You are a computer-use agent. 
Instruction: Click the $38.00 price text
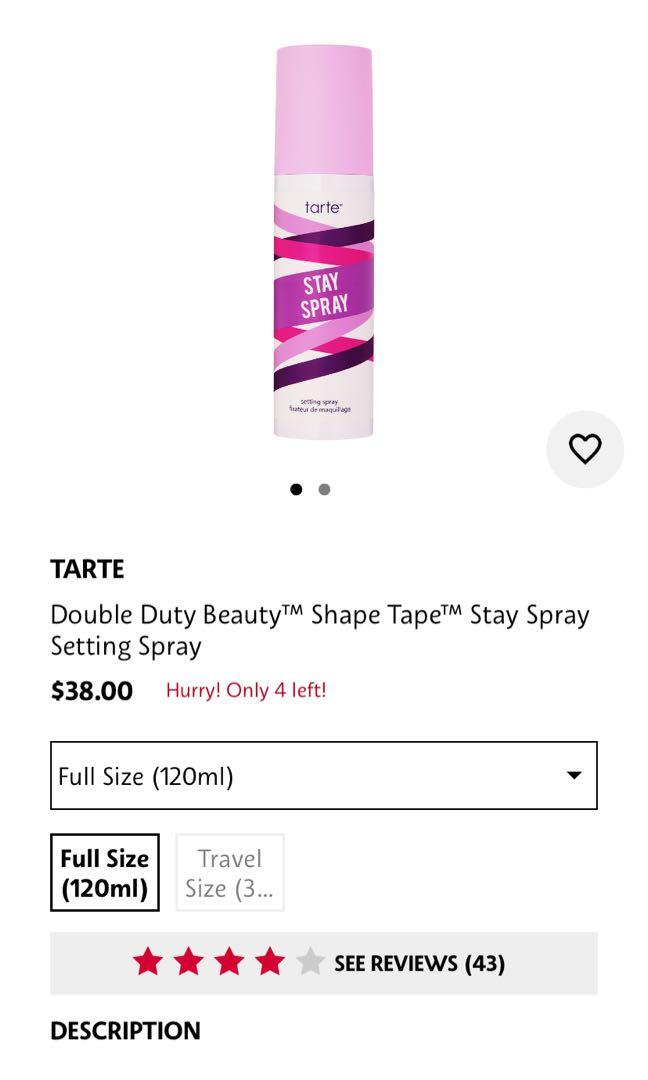pyautogui.click(x=90, y=691)
